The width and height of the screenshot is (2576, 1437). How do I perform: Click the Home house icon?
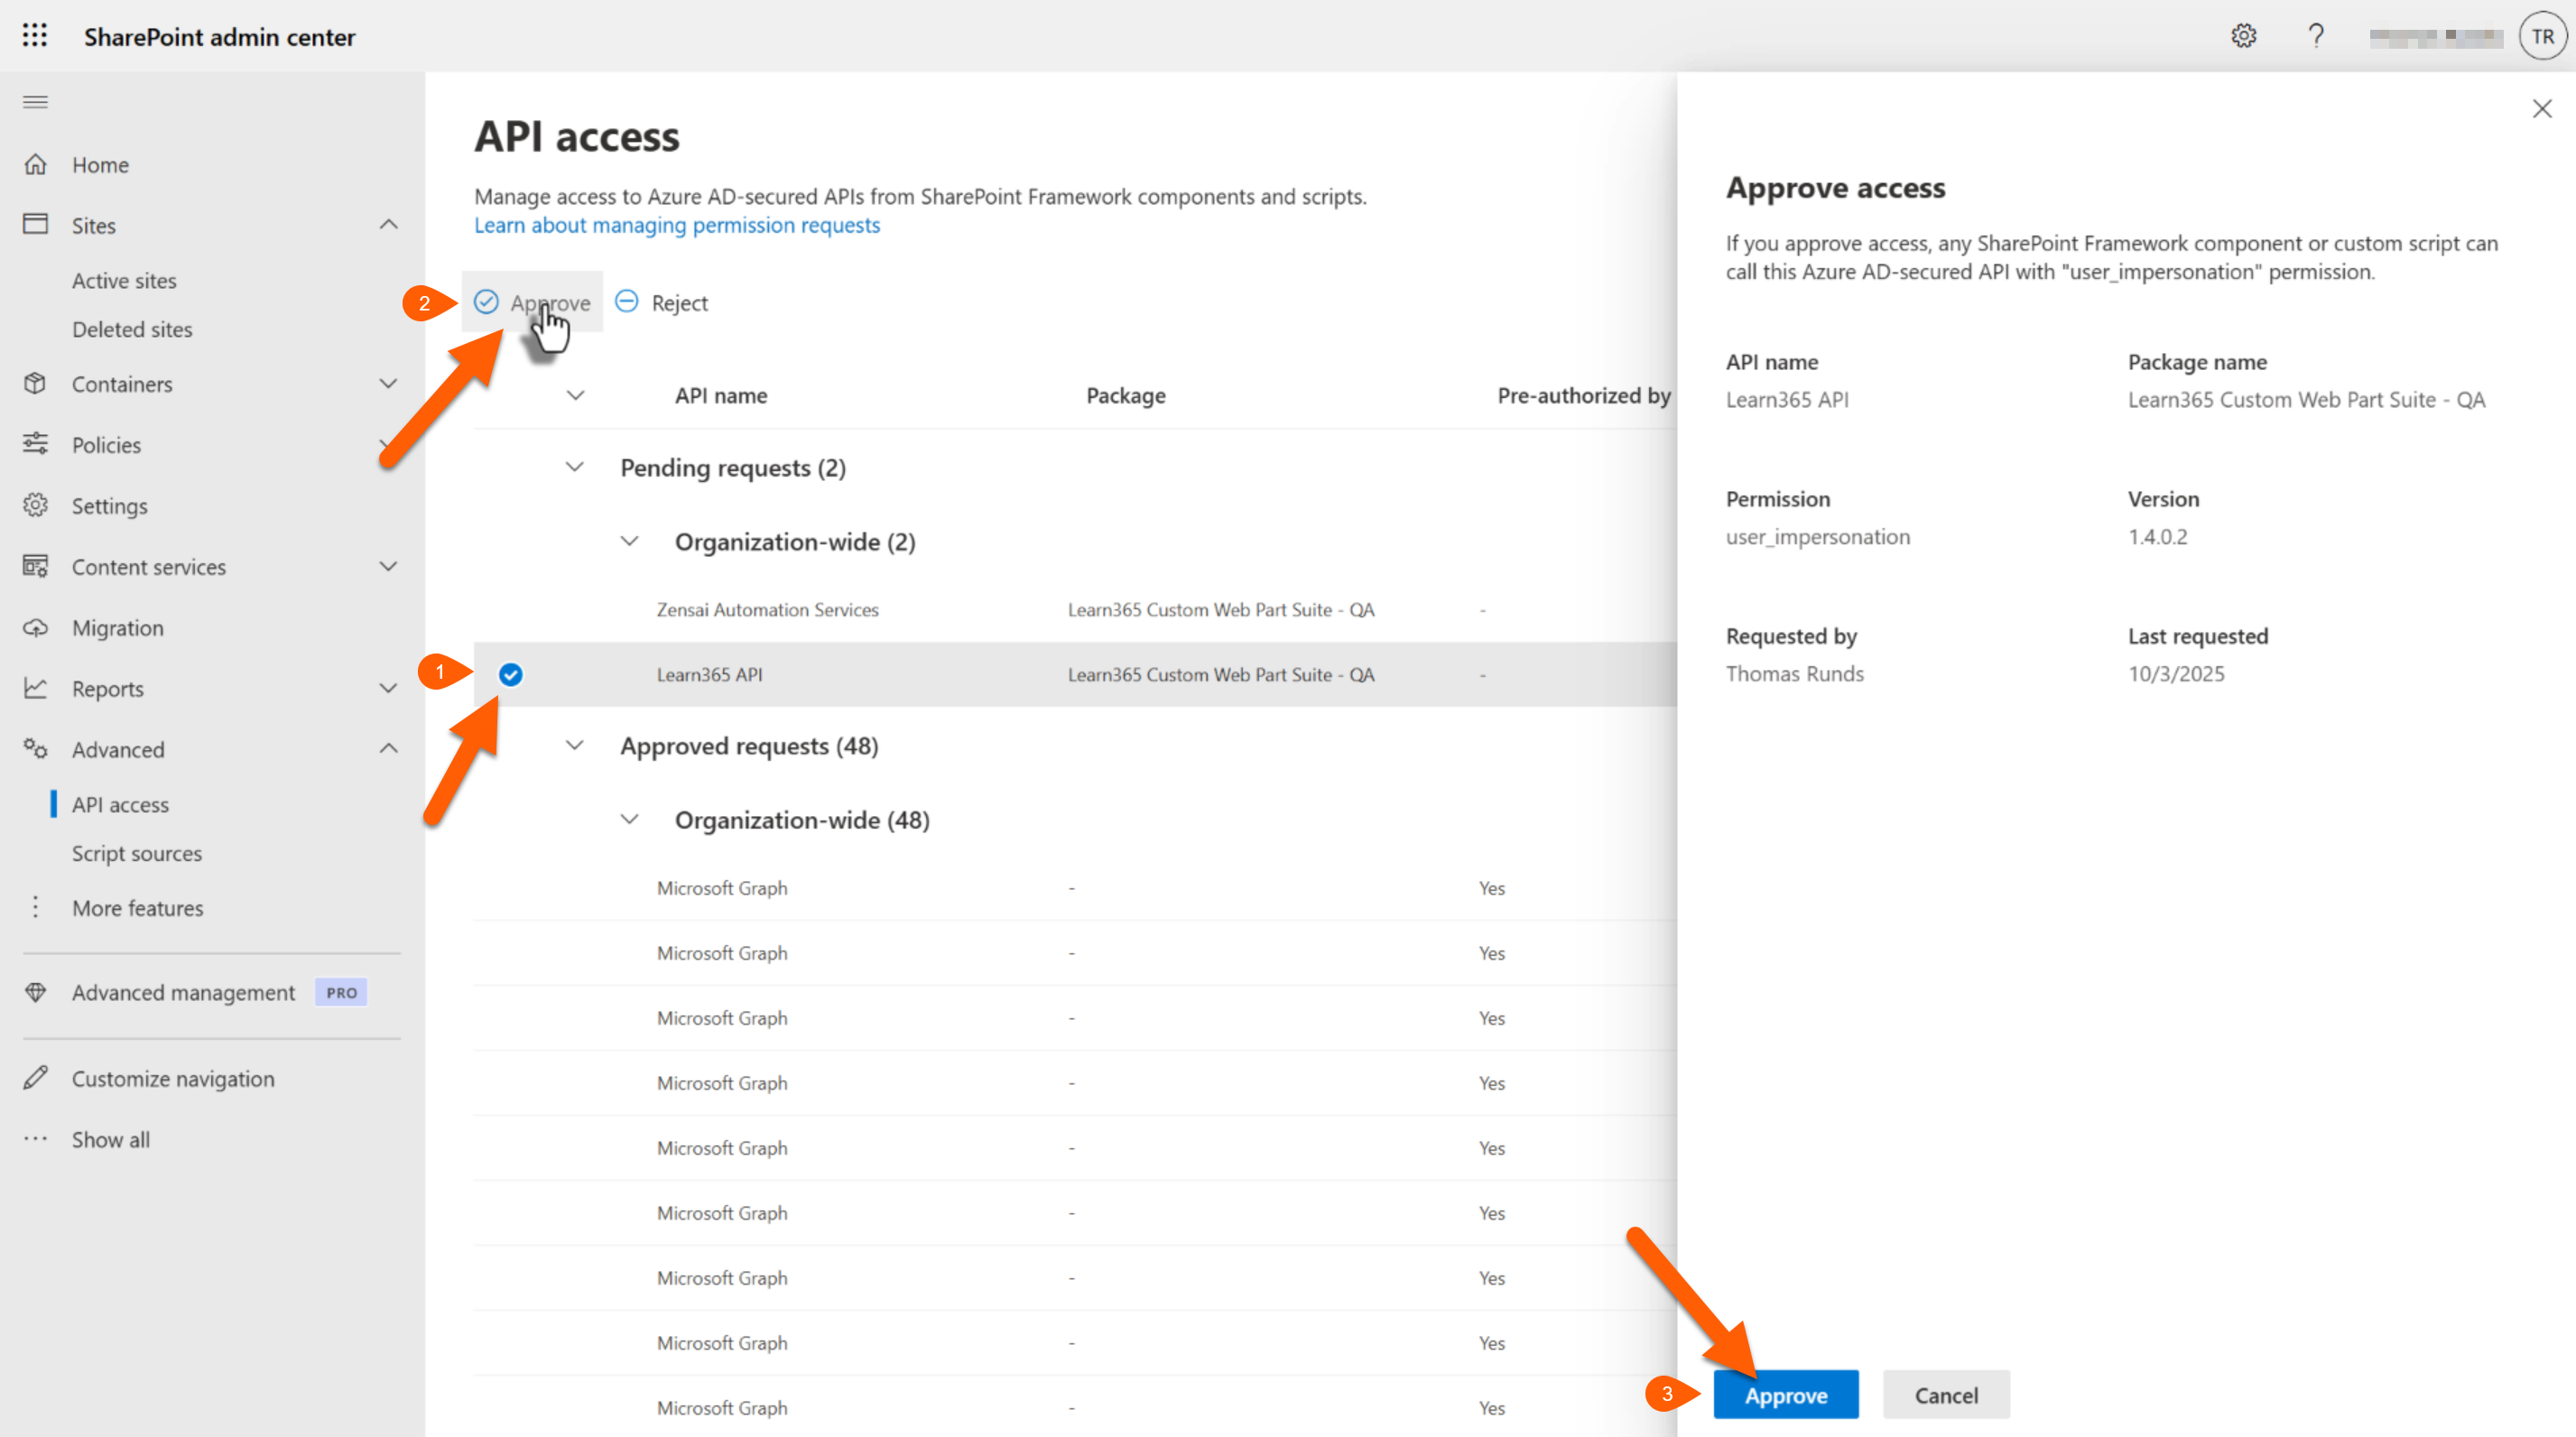click(35, 164)
